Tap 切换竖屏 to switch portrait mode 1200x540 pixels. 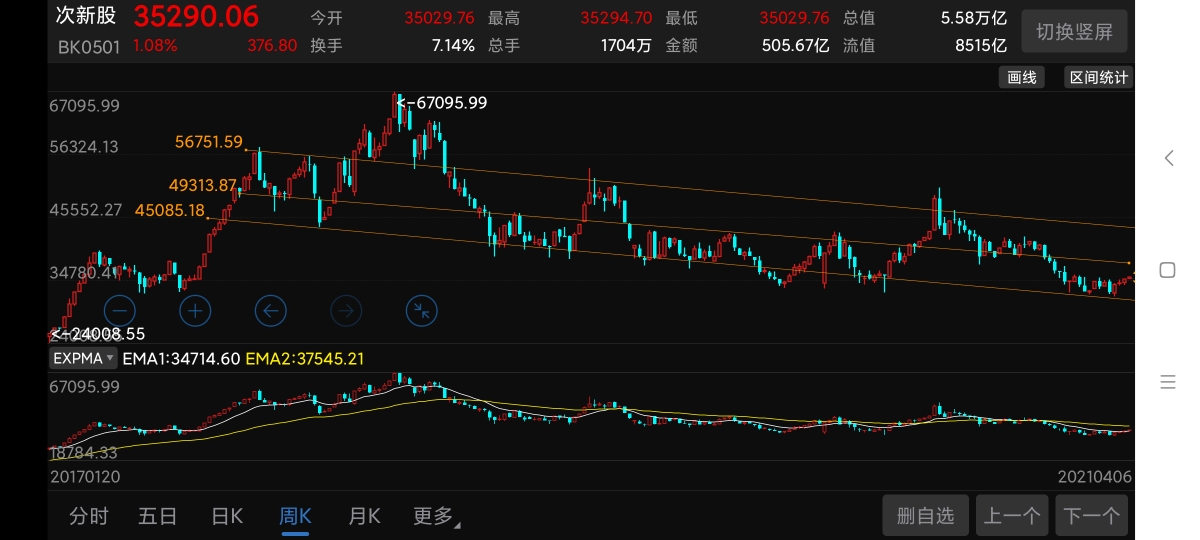[1074, 32]
